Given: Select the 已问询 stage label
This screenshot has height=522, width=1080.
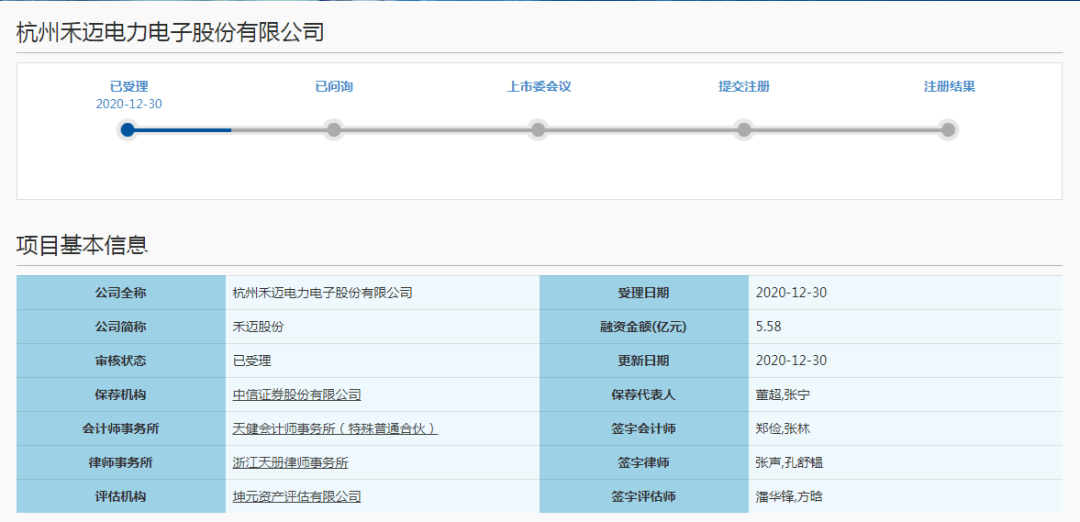Looking at the screenshot, I should [334, 86].
